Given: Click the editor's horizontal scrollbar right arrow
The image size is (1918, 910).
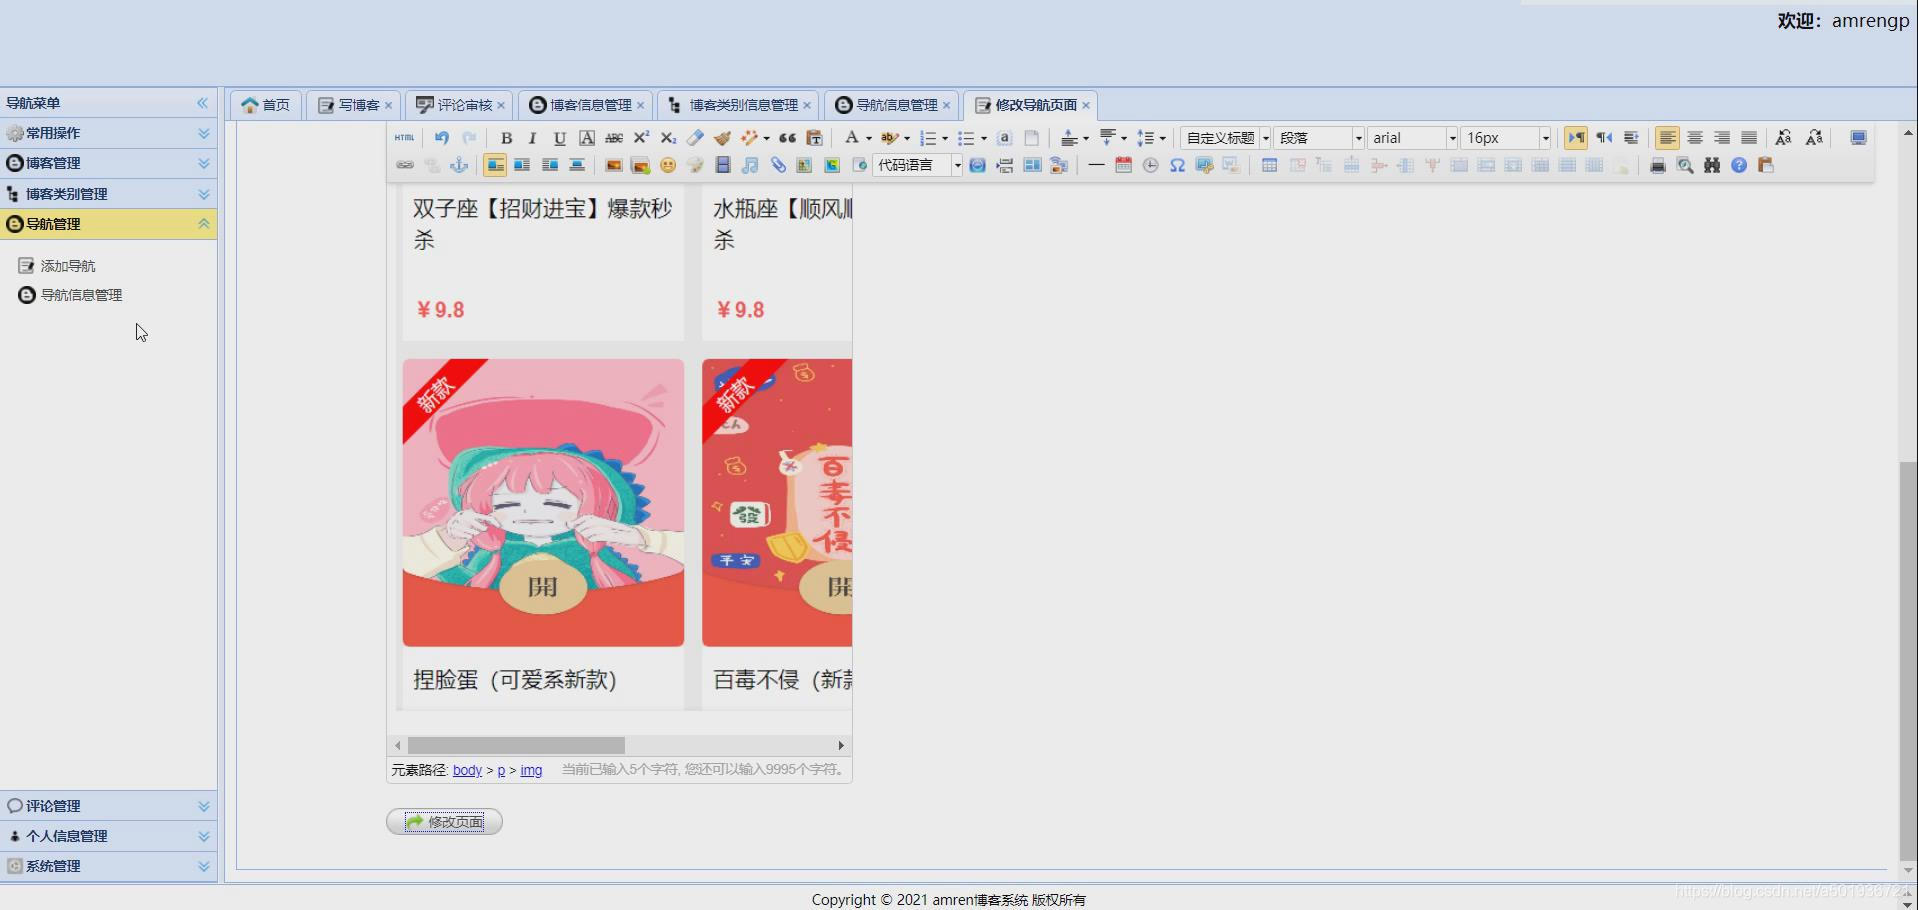Looking at the screenshot, I should (x=841, y=745).
